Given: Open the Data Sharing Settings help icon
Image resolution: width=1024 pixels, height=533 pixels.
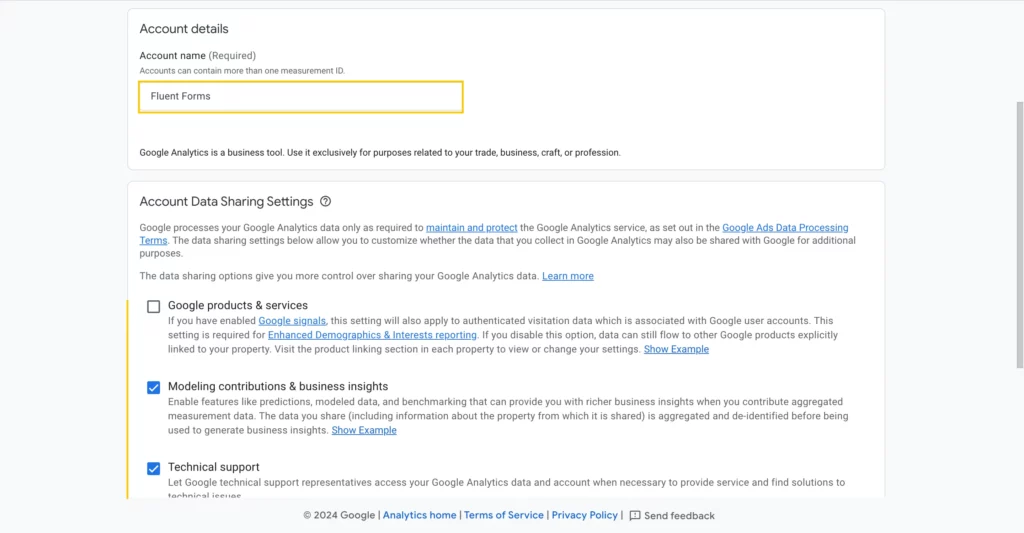Looking at the screenshot, I should pos(325,202).
